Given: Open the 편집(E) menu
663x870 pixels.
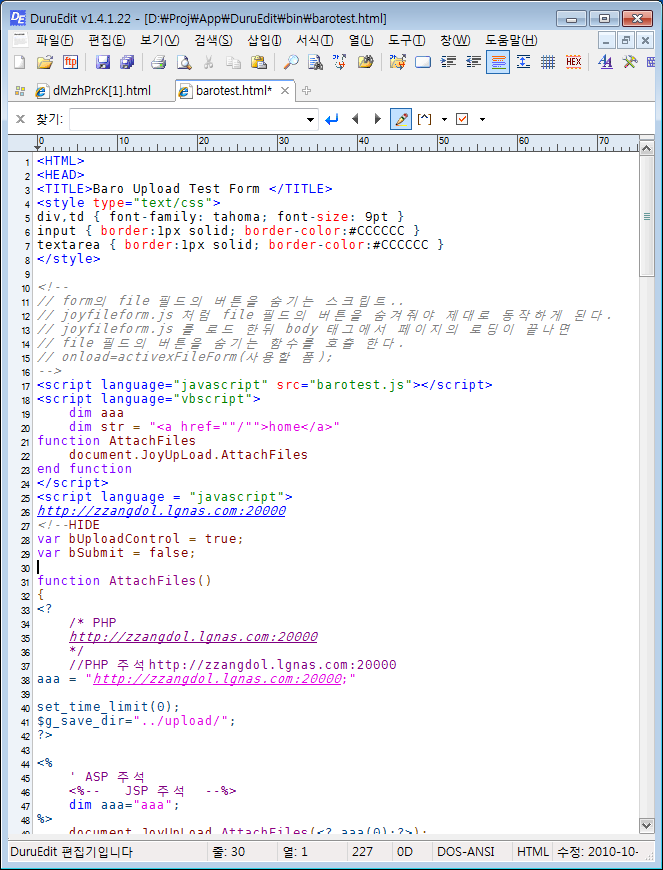Looking at the screenshot, I should pyautogui.click(x=107, y=41).
